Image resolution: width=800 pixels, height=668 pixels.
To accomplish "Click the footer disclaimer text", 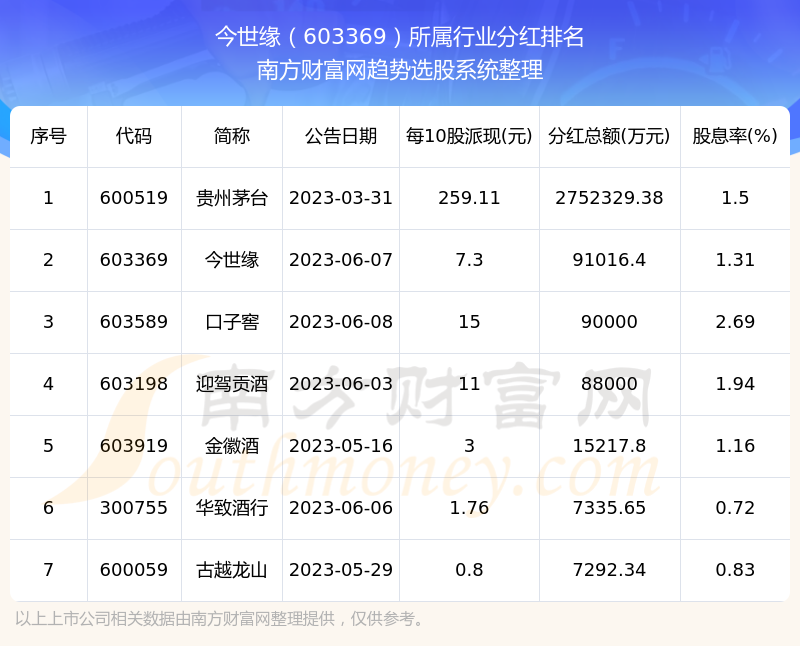I will pyautogui.click(x=219, y=619).
